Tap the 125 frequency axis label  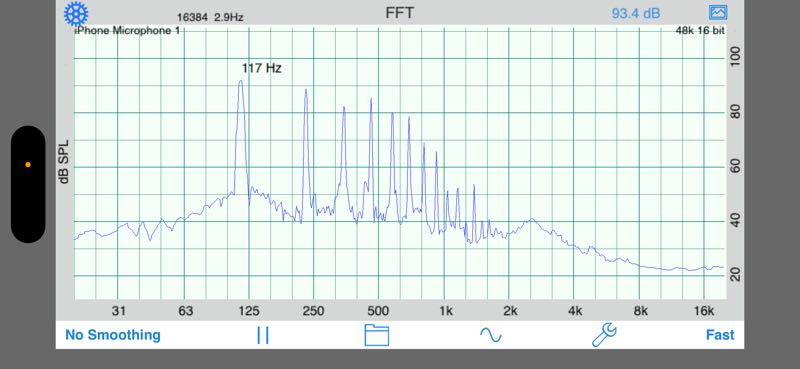point(248,311)
